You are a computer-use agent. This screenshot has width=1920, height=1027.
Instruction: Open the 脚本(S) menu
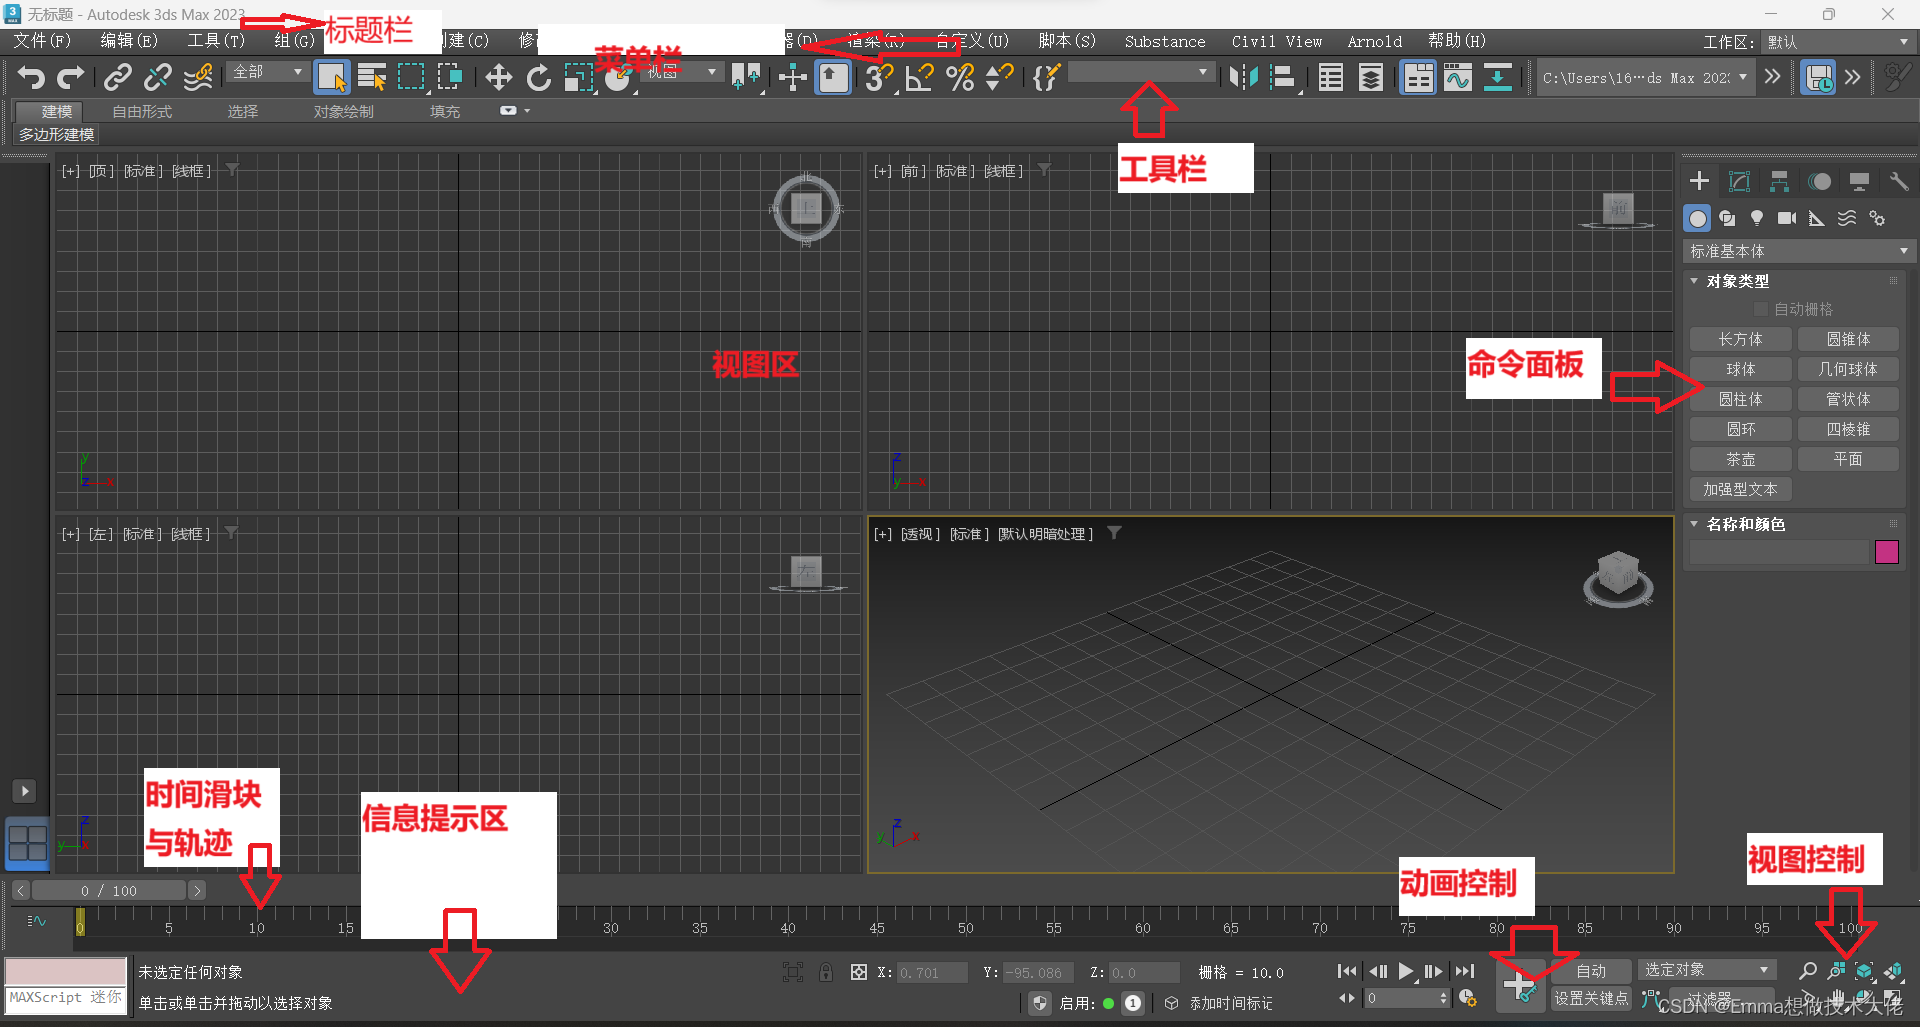pos(1067,41)
